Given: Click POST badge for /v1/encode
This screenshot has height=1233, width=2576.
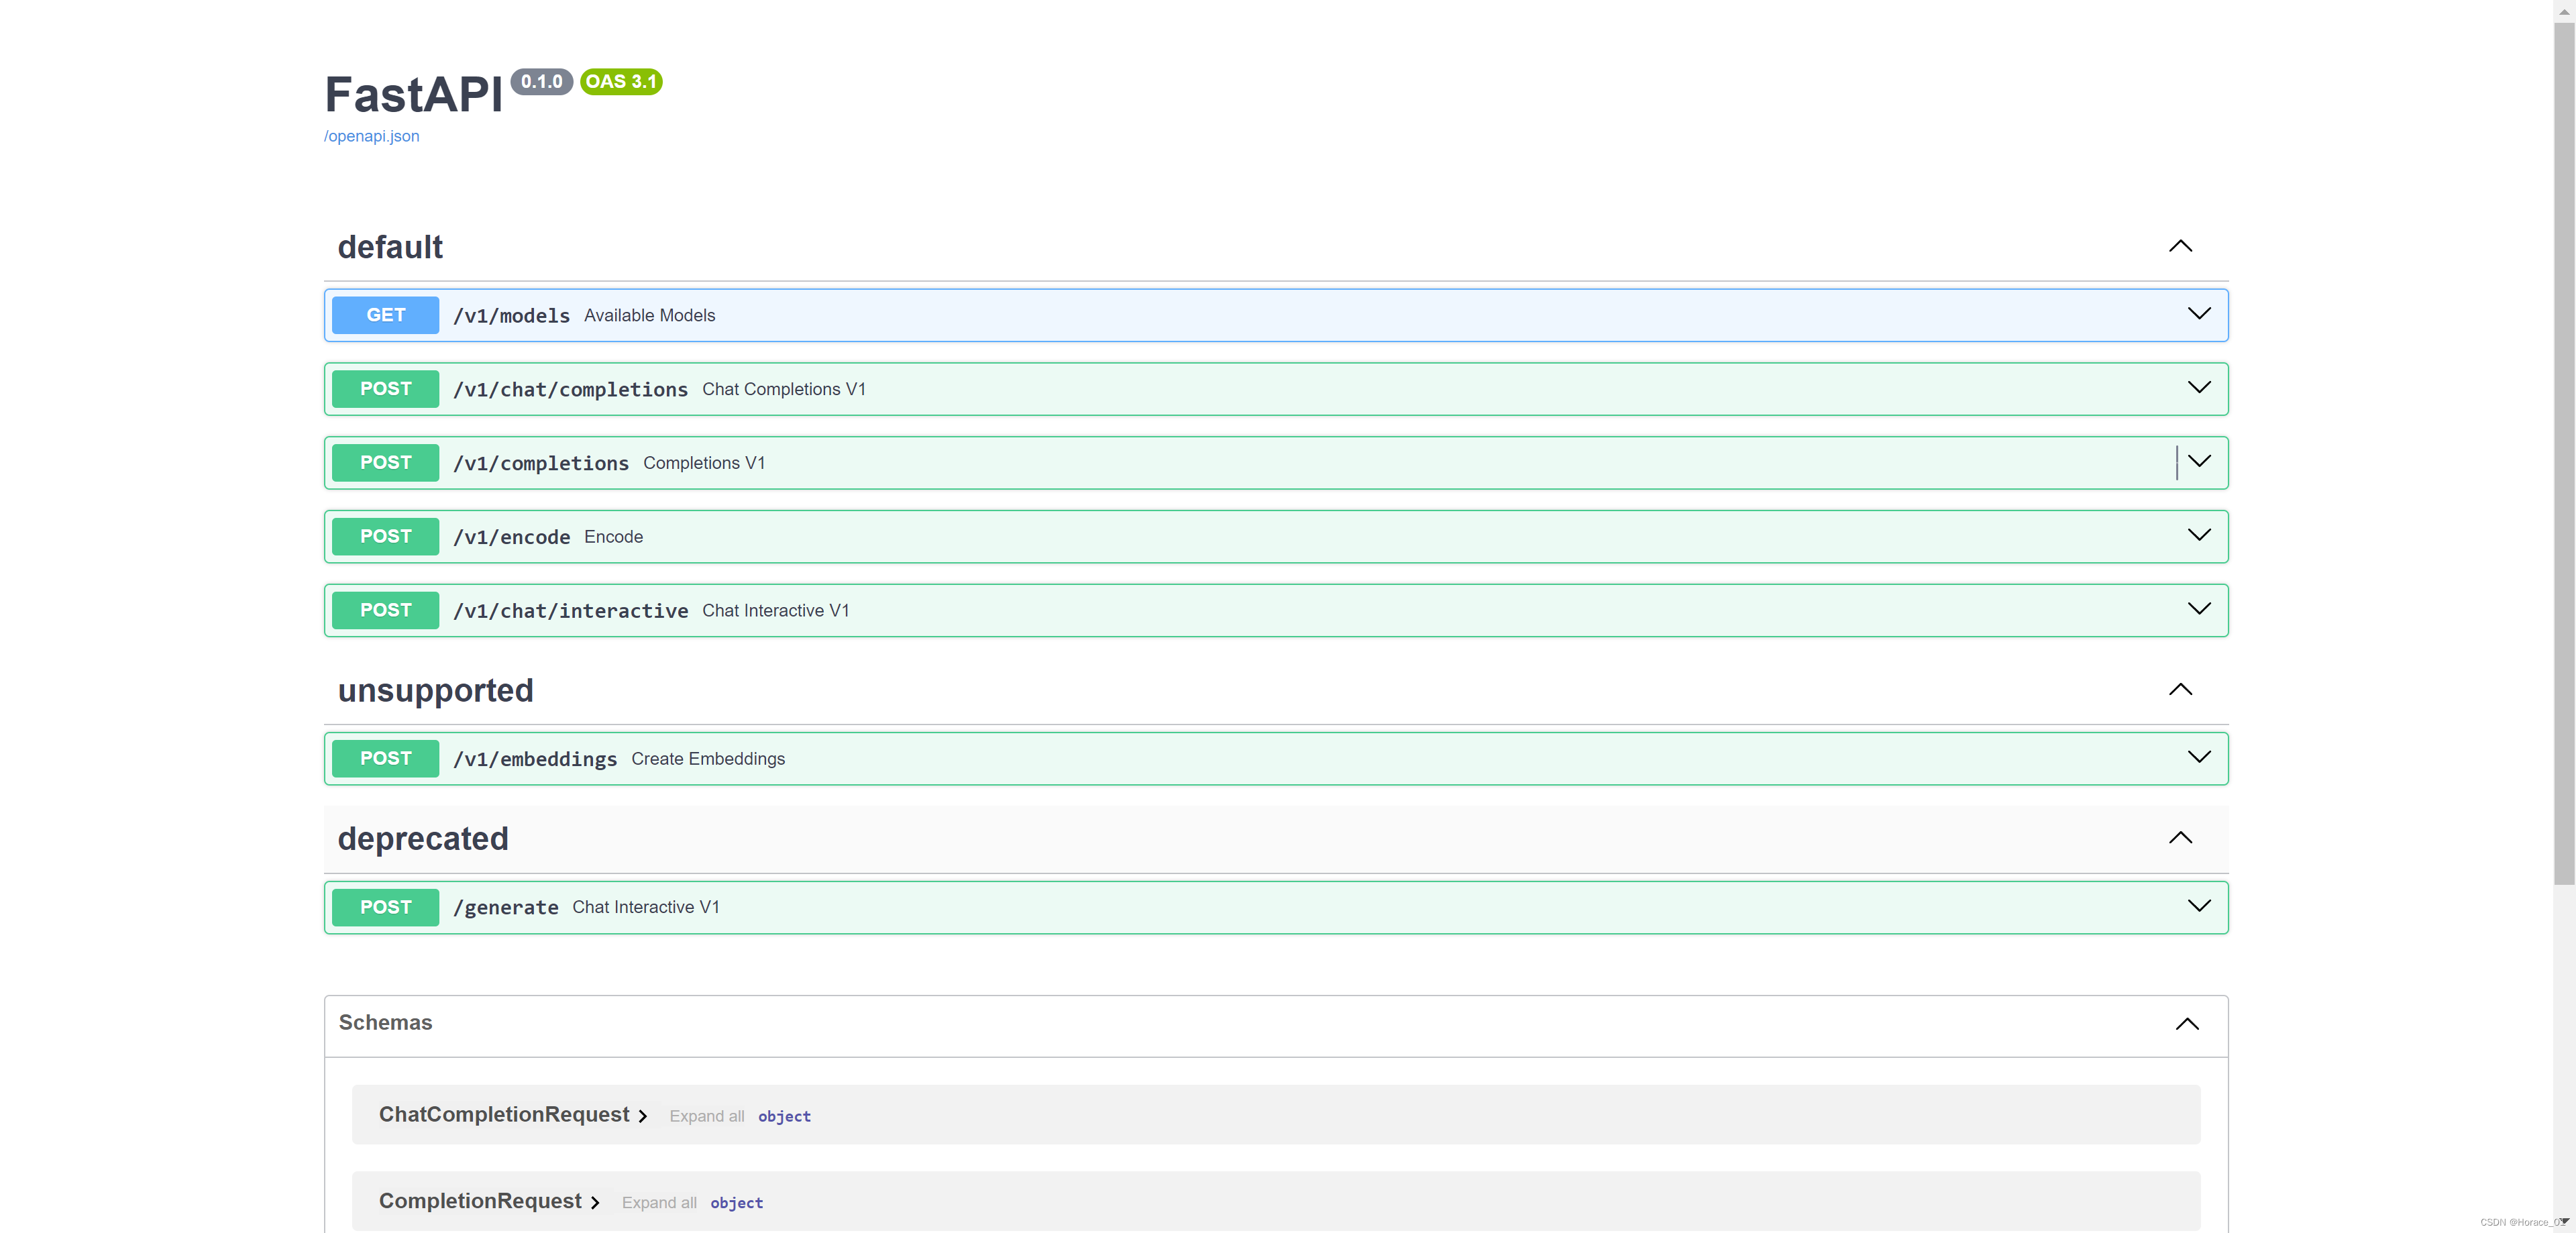Looking at the screenshot, I should [x=385, y=537].
